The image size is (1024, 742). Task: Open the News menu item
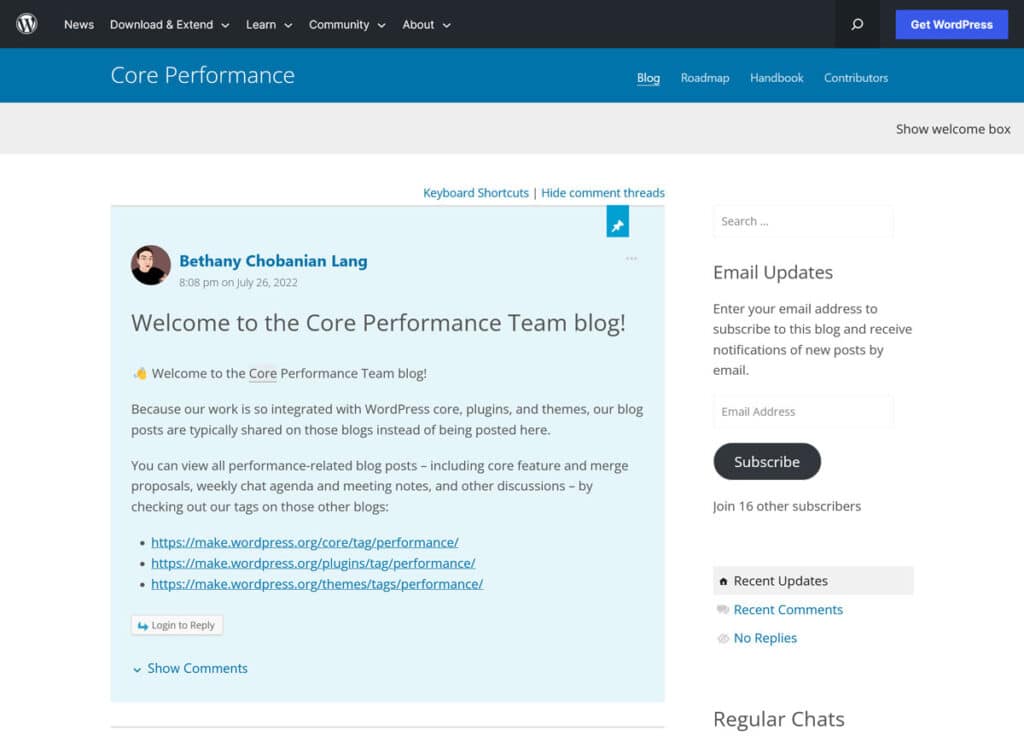coord(78,24)
